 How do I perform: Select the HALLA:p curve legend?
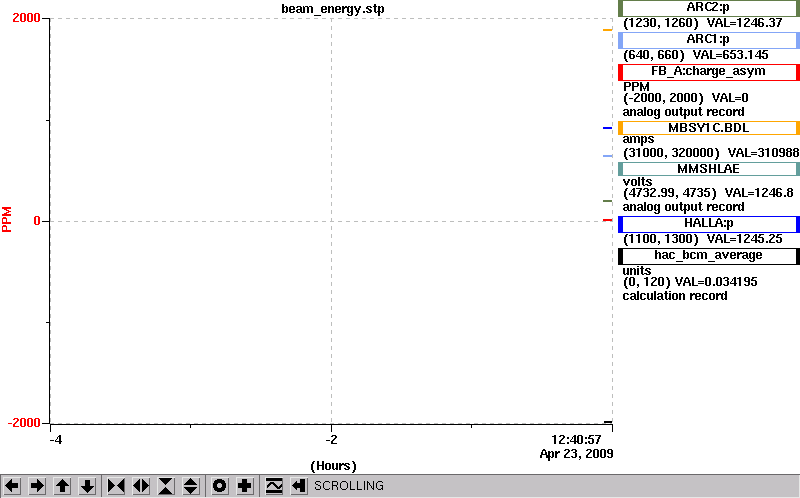pos(709,224)
